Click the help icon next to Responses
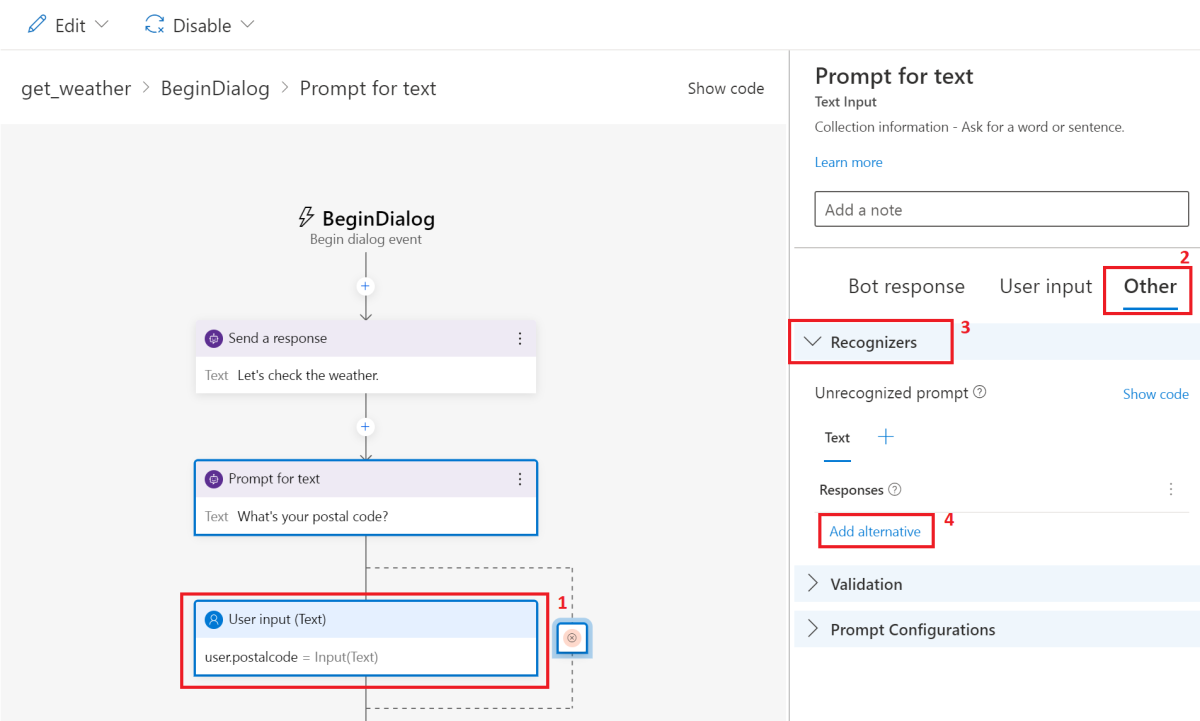Screen dimensions: 1200x721 click(x=895, y=490)
